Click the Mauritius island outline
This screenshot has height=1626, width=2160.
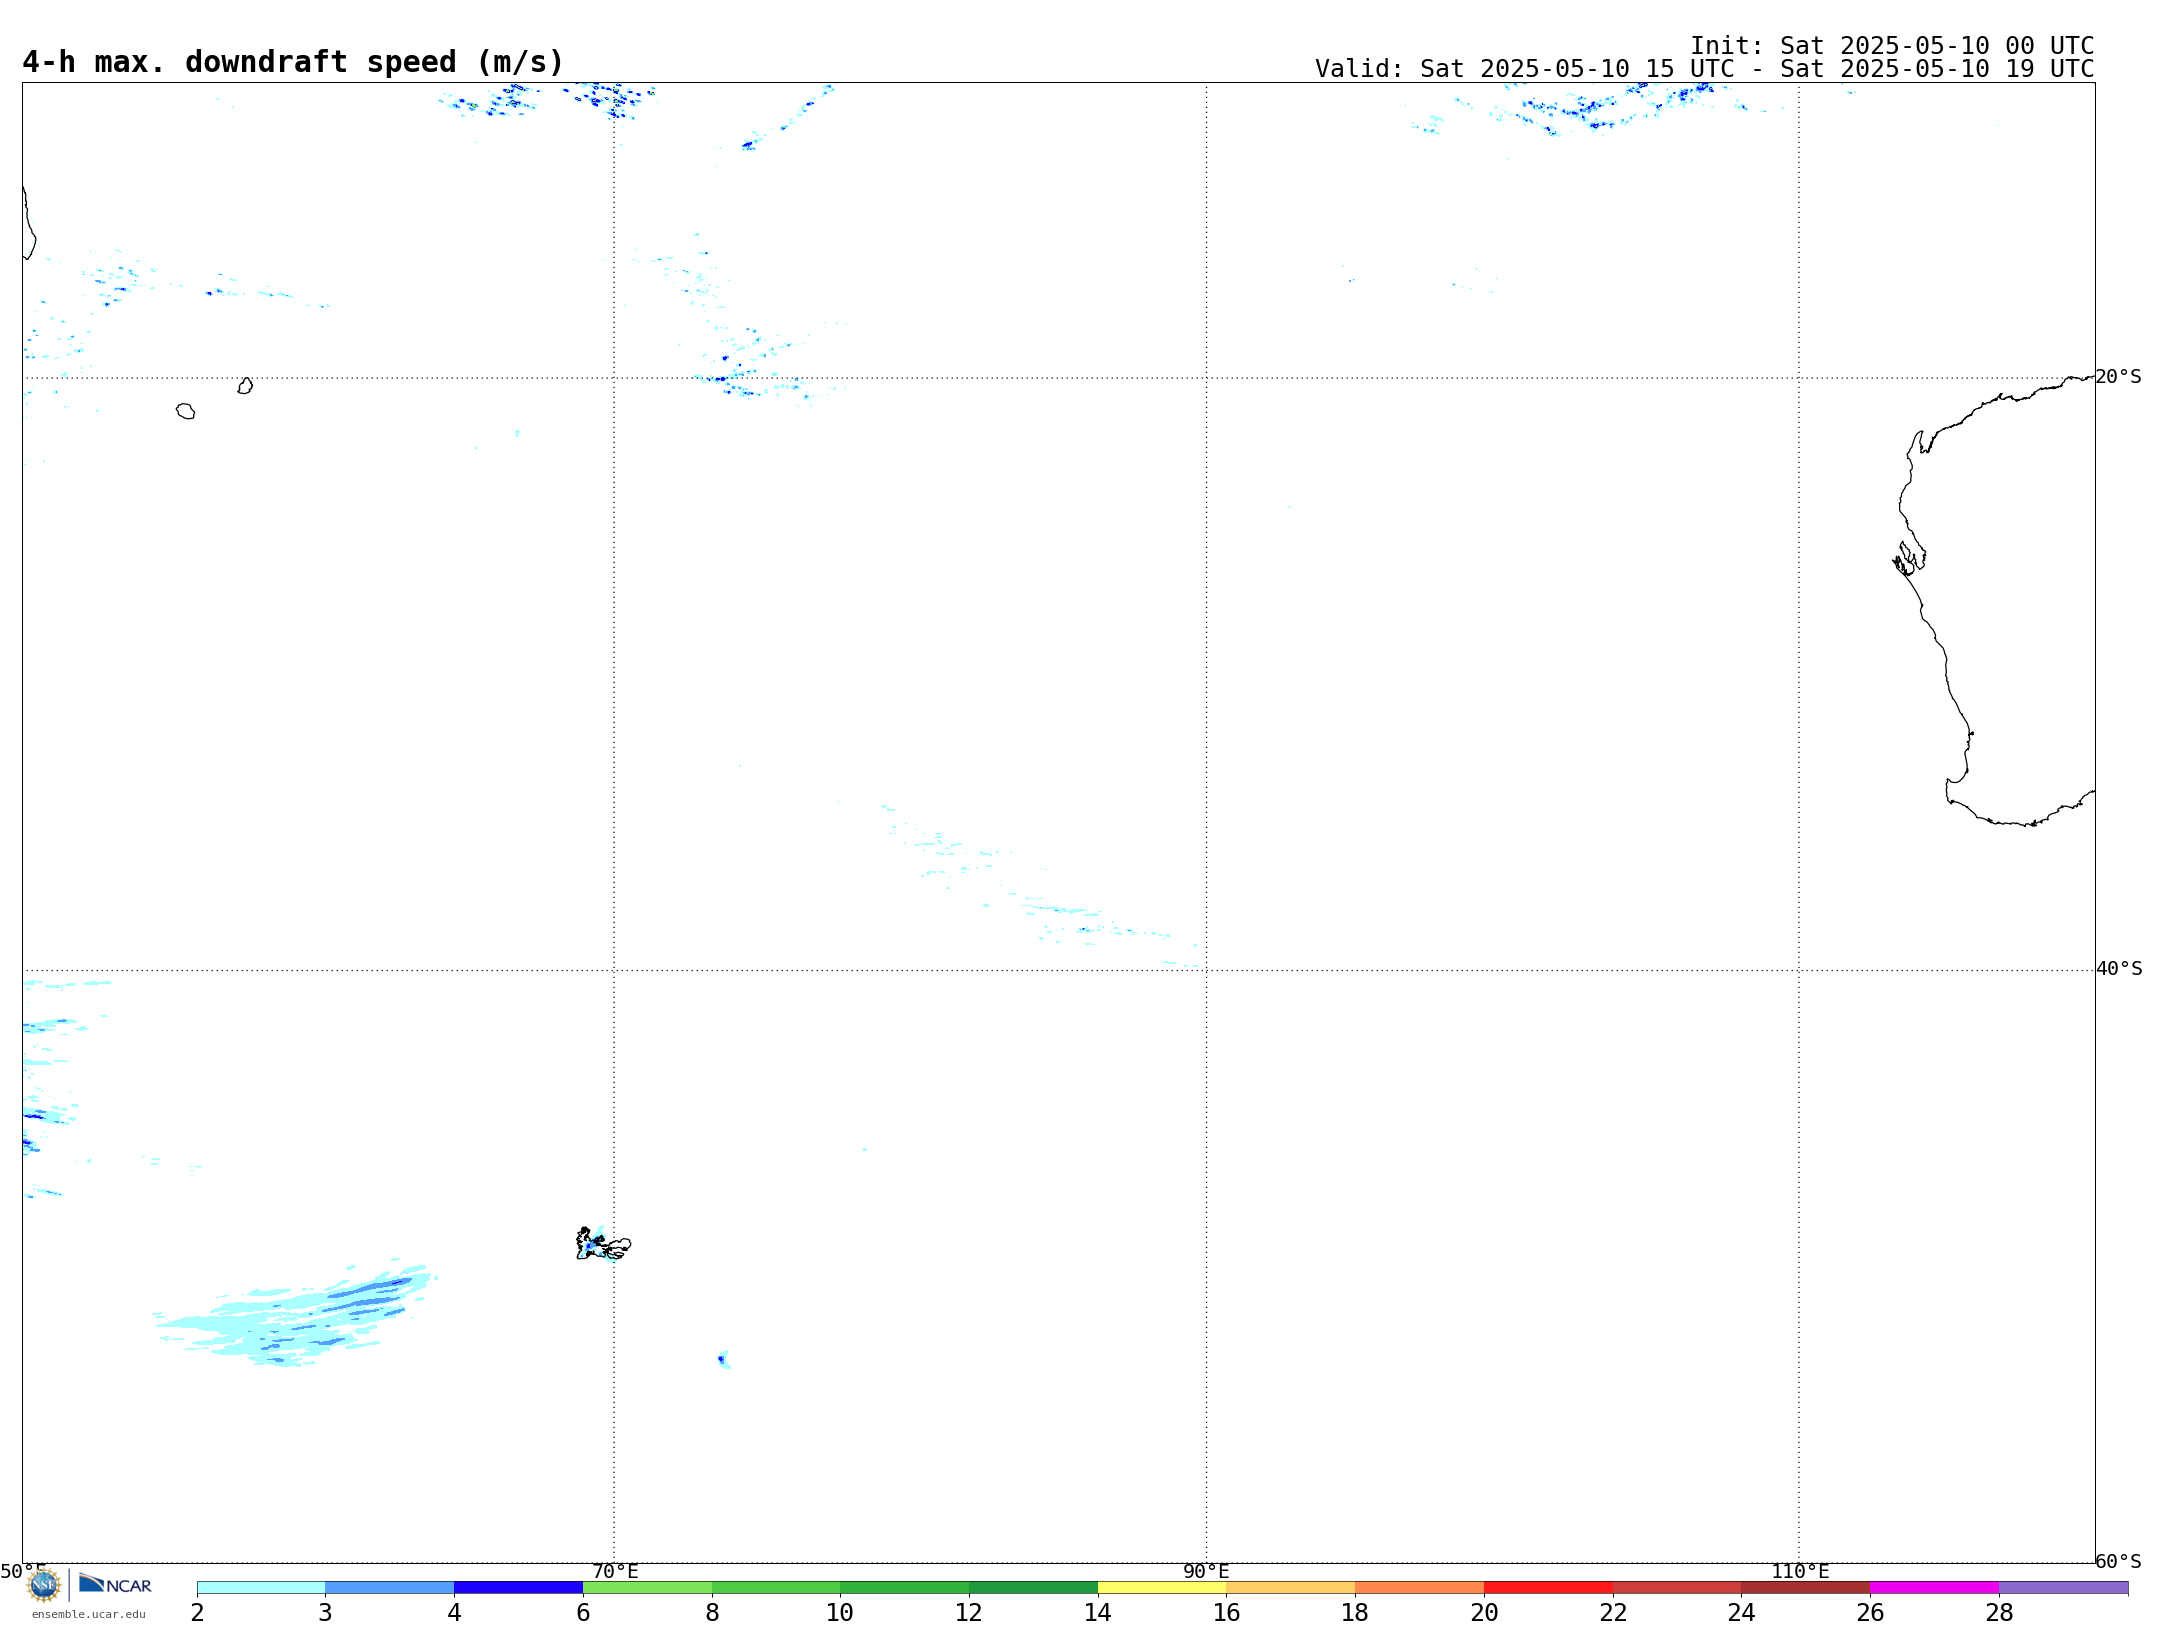click(245, 386)
